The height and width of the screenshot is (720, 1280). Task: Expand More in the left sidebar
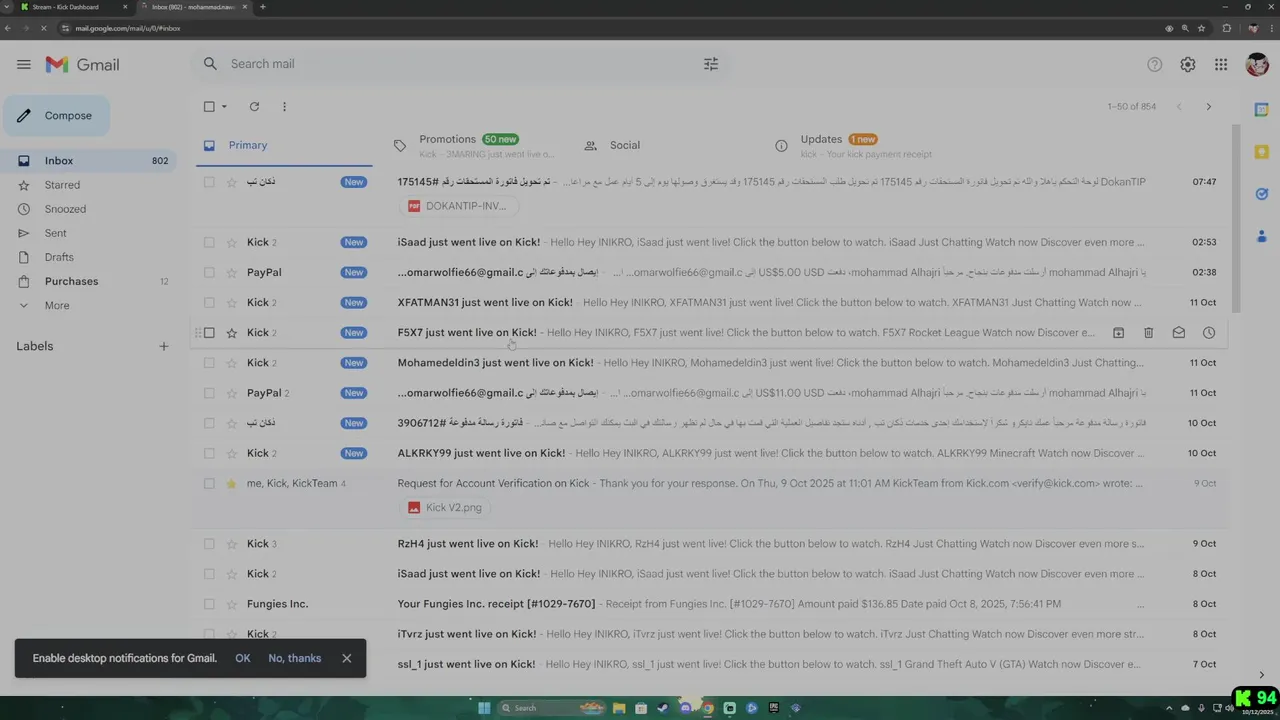(57, 305)
